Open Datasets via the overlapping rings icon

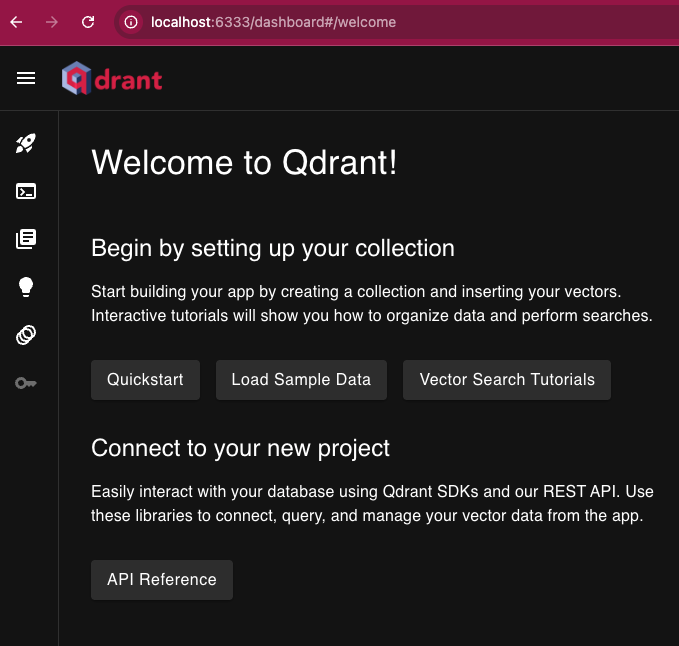point(26,335)
